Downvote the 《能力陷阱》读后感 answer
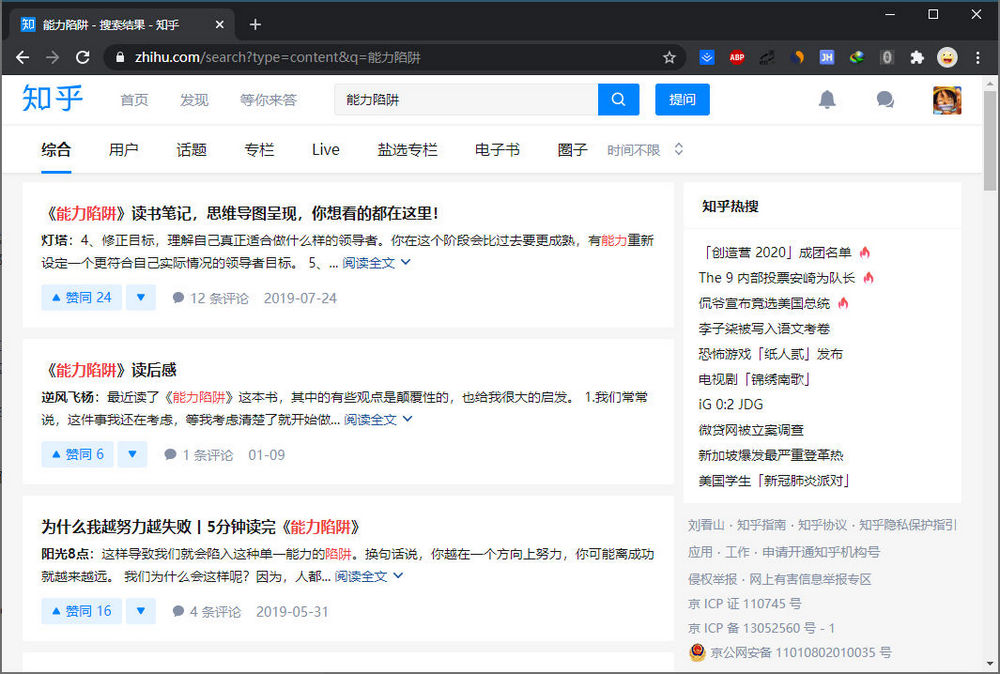The image size is (1000, 674). click(x=132, y=454)
